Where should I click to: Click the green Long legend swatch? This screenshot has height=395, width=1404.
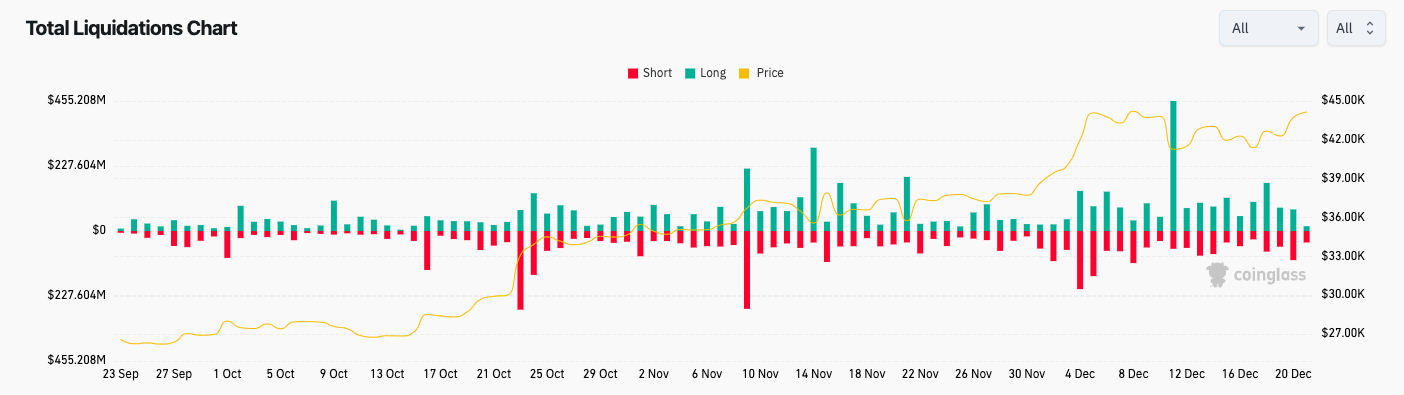pyautogui.click(x=690, y=73)
